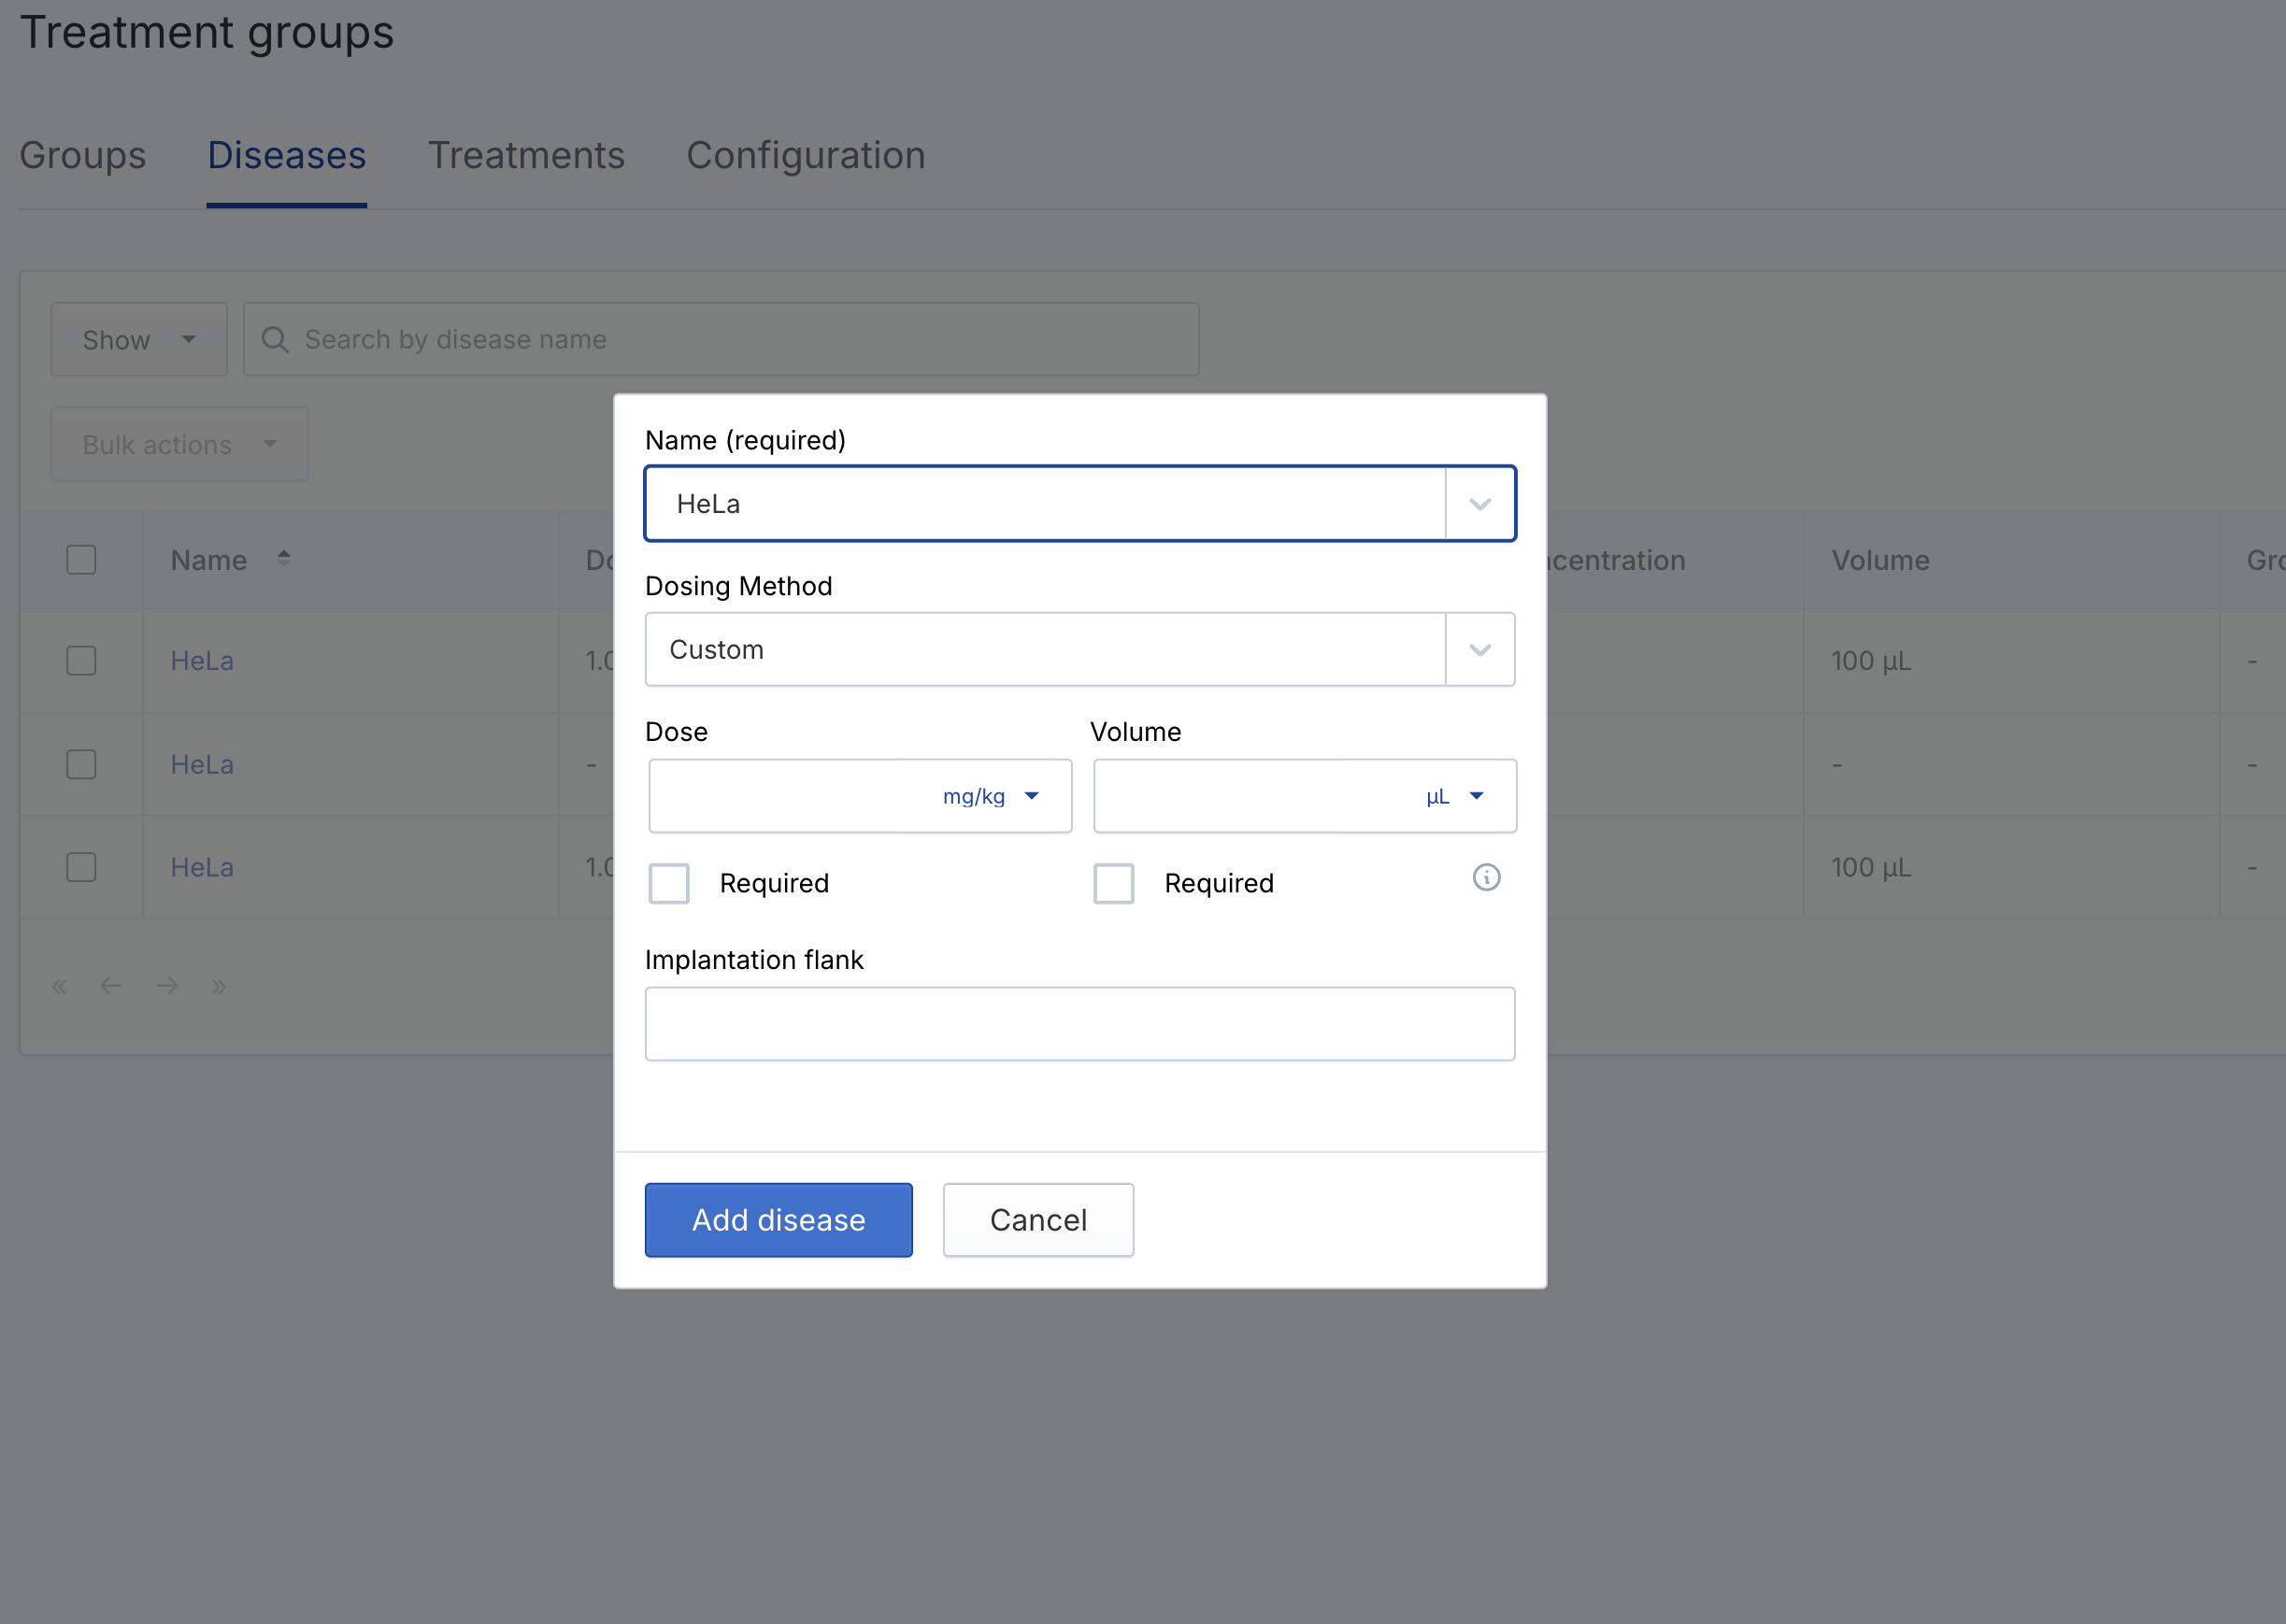
Task: Sort by Name column arrows
Action: (x=284, y=559)
